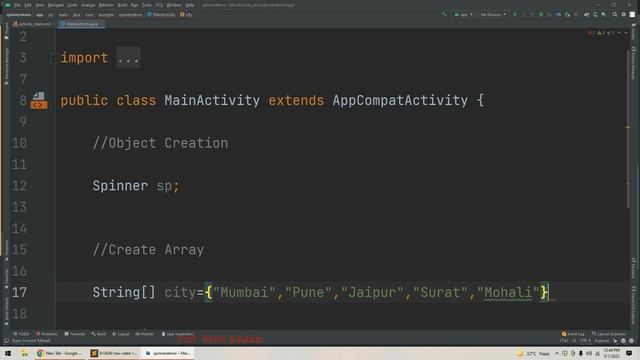The width and height of the screenshot is (640, 360).
Task: Open the File menu
Action: [x=17, y=5]
